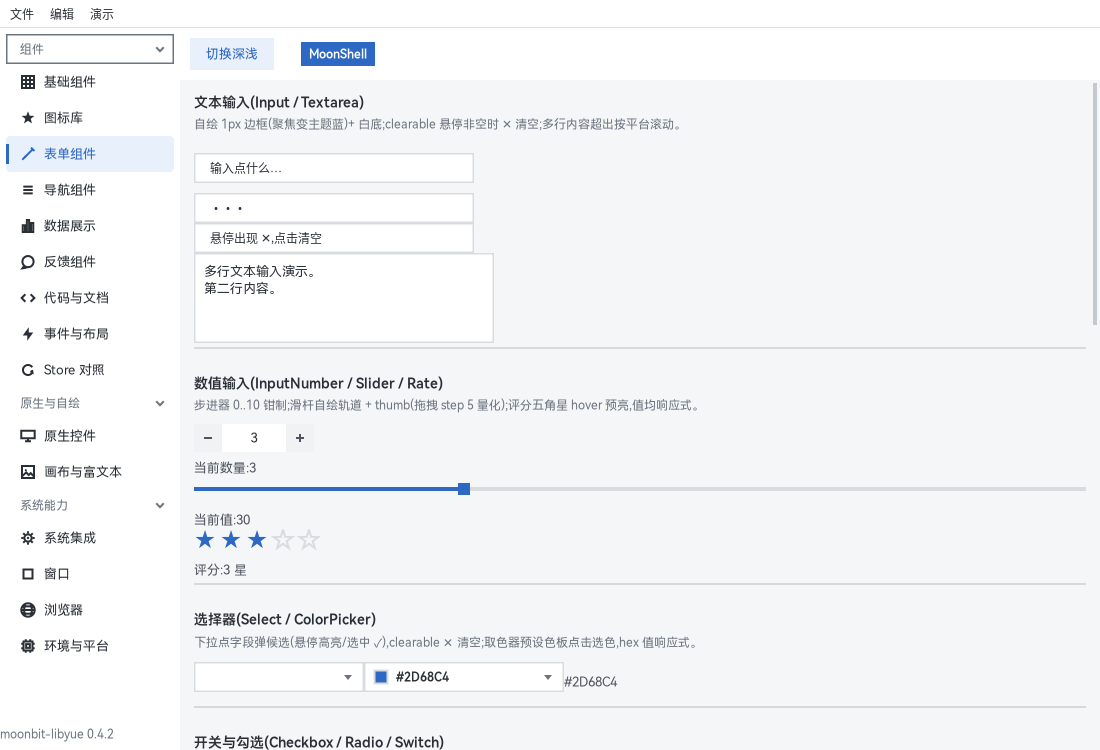Click the blue slider thumb

tap(464, 489)
